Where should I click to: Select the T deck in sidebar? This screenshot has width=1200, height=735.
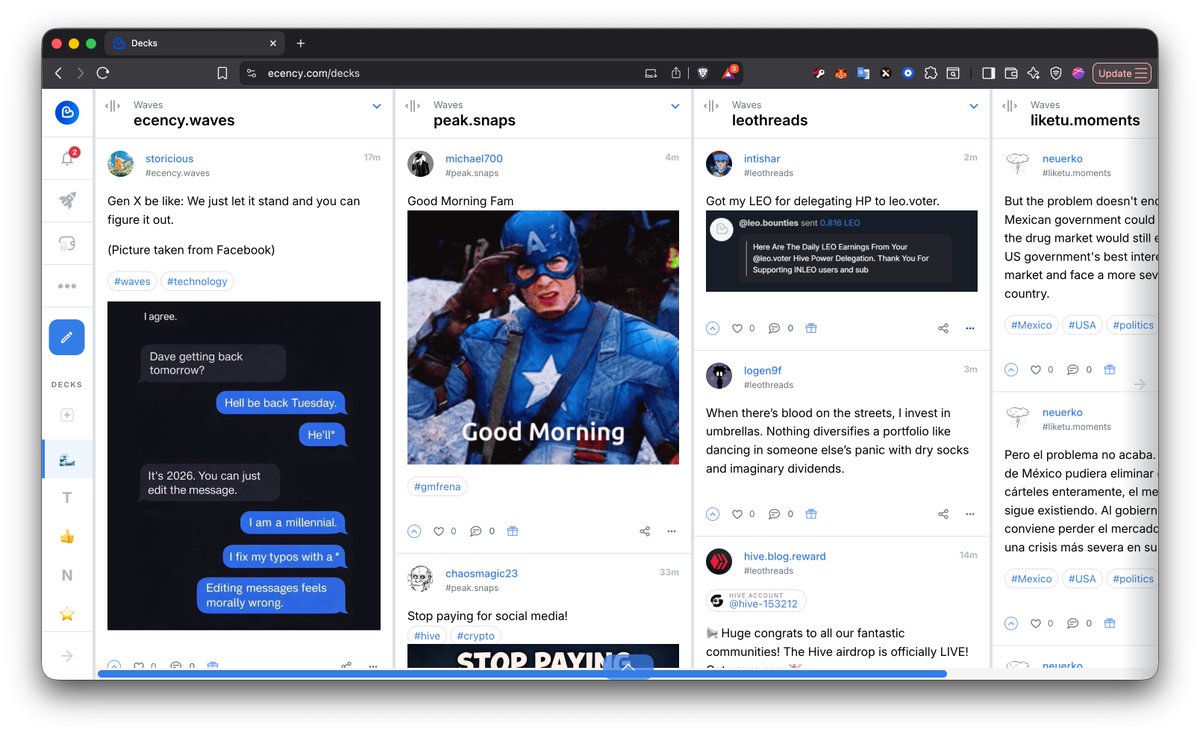pos(67,498)
